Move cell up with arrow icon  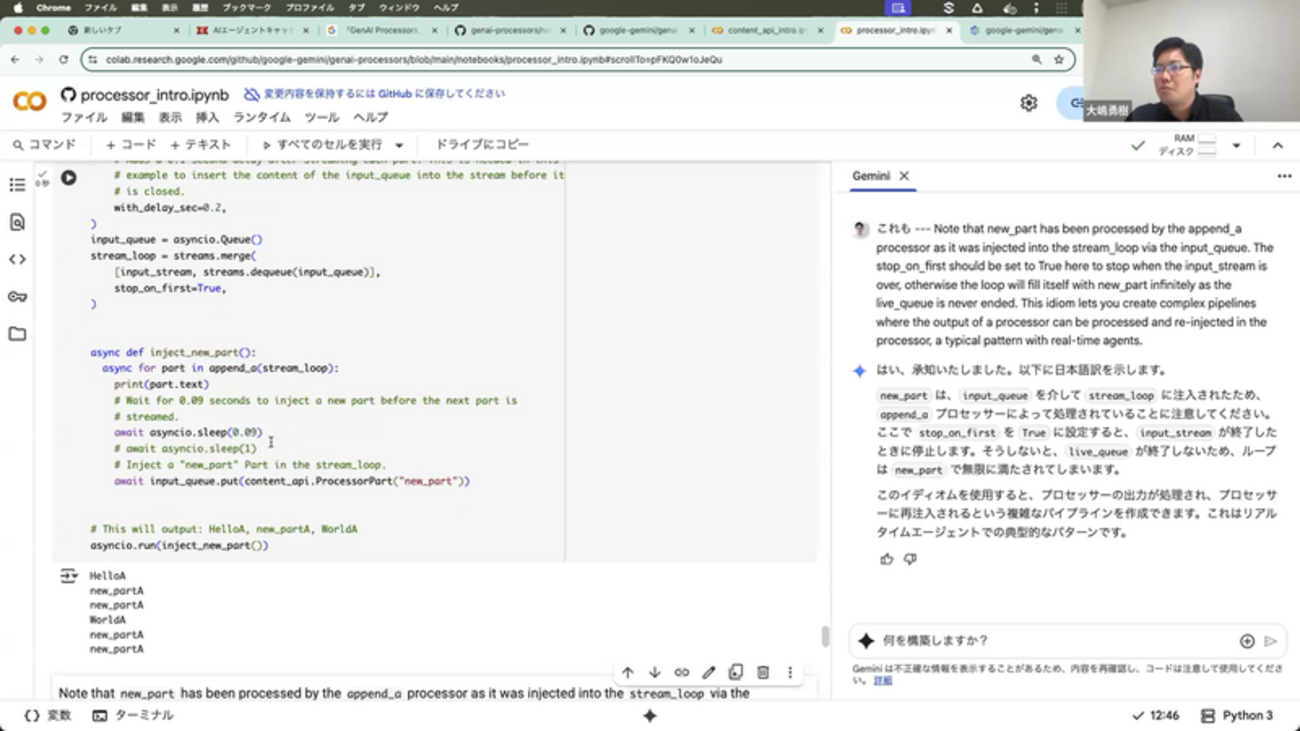tap(628, 673)
